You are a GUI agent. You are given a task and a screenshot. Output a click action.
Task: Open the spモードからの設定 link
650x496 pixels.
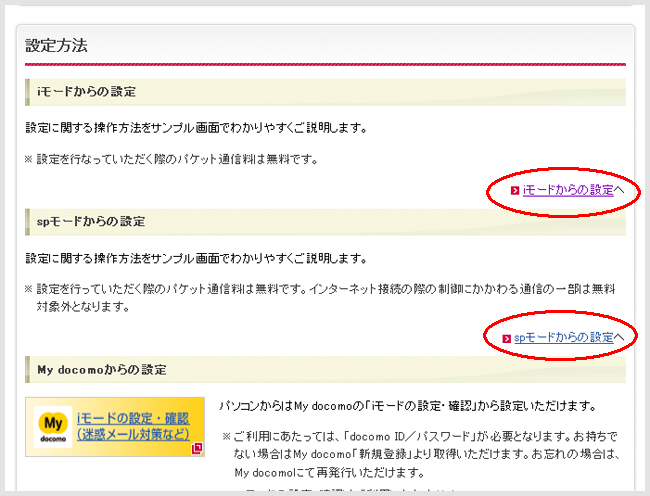[564, 337]
